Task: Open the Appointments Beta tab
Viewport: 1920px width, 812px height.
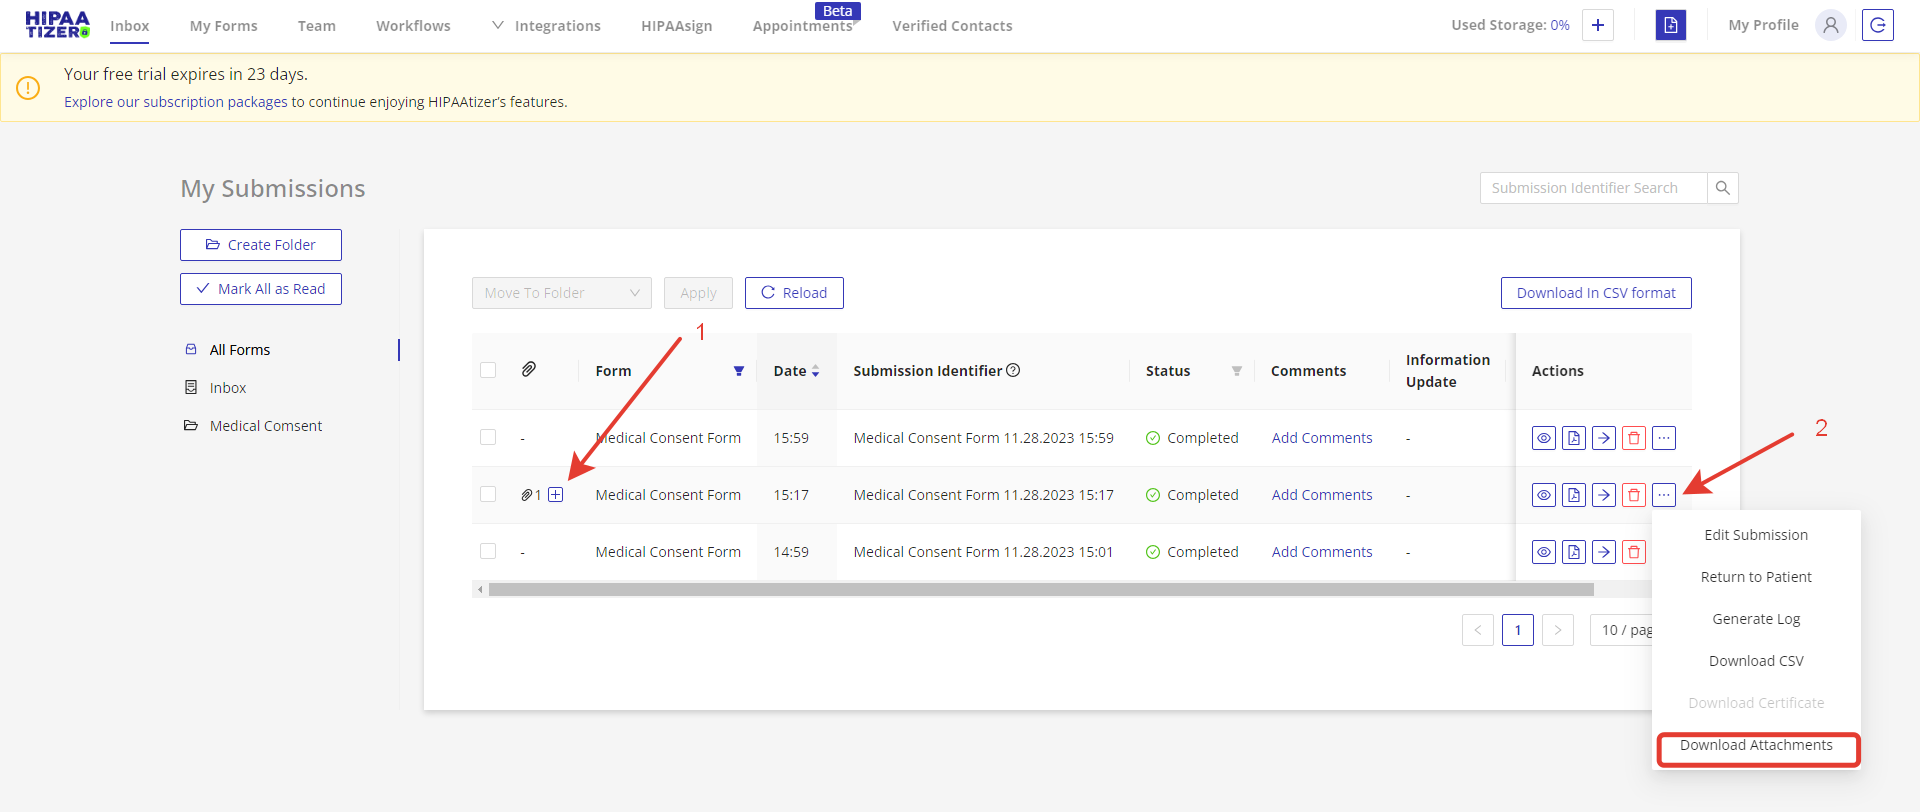Action: tap(803, 26)
